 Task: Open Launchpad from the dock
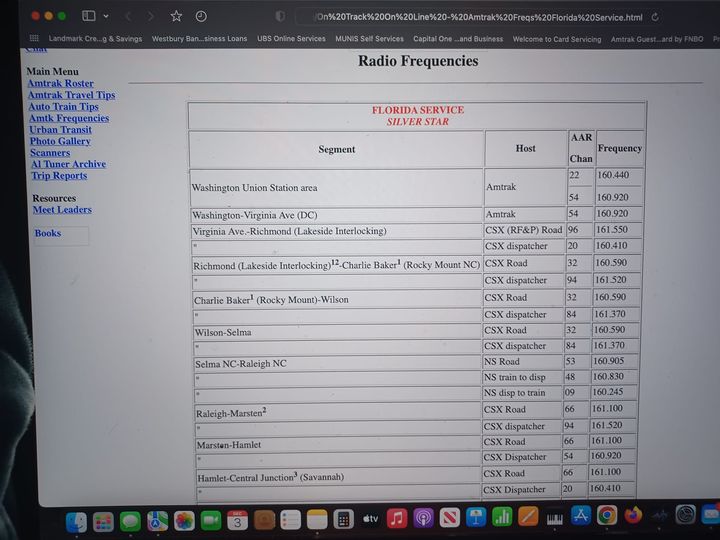tap(103, 522)
